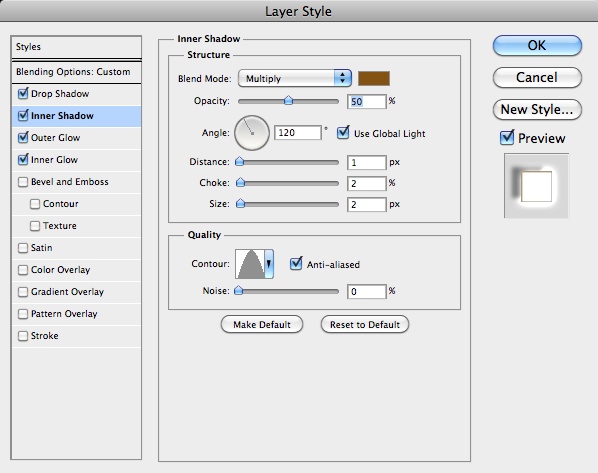598x473 pixels.
Task: Click the Angle value input field
Action: point(298,133)
